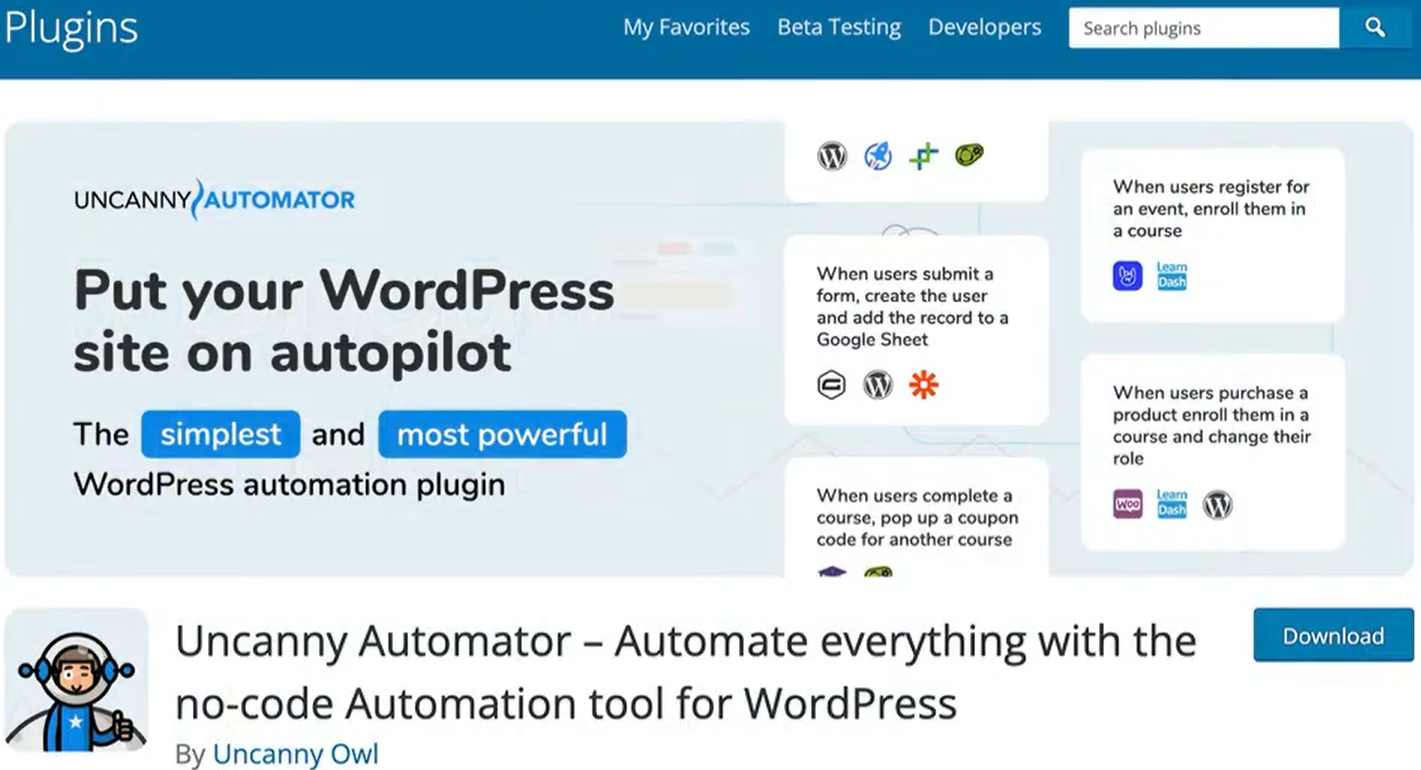Viewport: 1421px width, 770px height.
Task: Click the search magnifier icon button
Action: [1376, 28]
